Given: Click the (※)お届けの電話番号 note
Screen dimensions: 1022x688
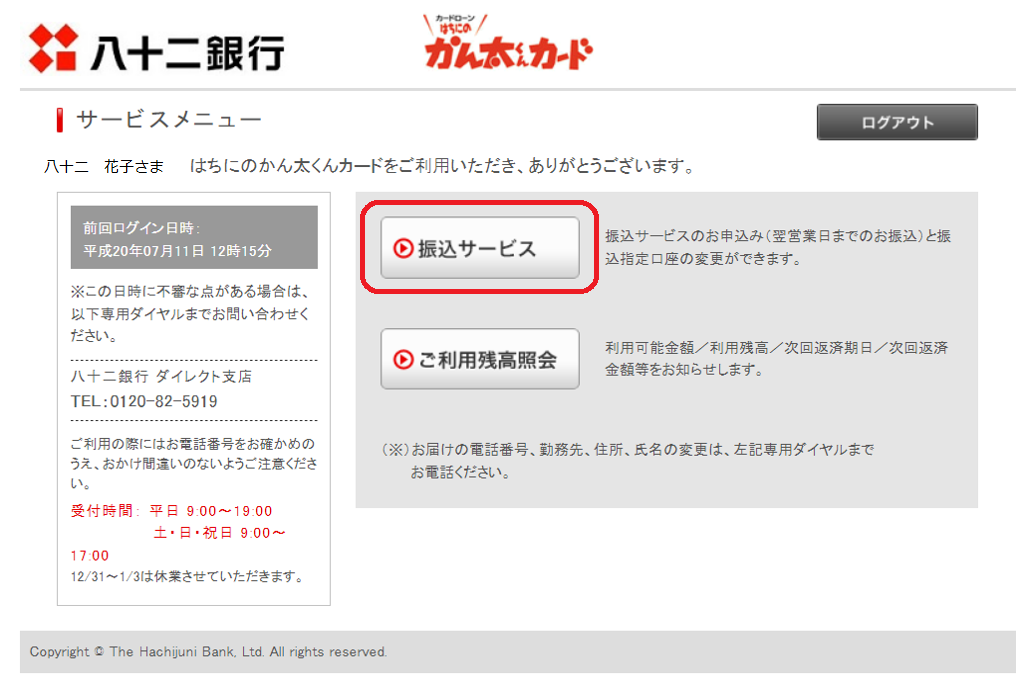Looking at the screenshot, I should [x=628, y=461].
